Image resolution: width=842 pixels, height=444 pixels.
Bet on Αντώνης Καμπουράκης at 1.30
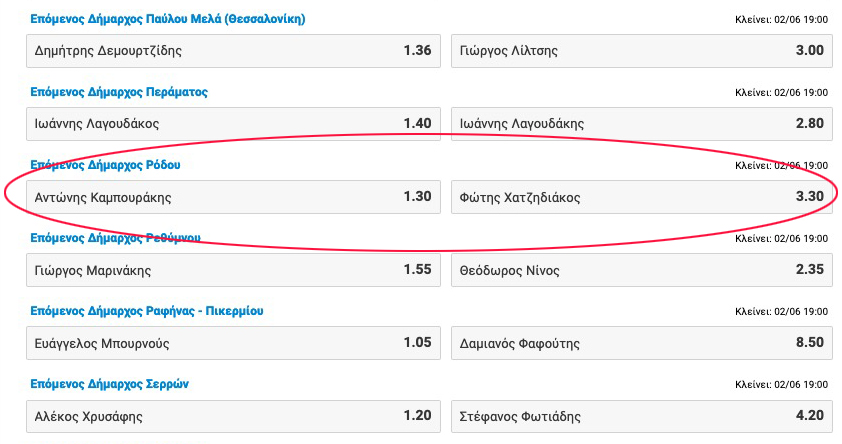point(233,197)
